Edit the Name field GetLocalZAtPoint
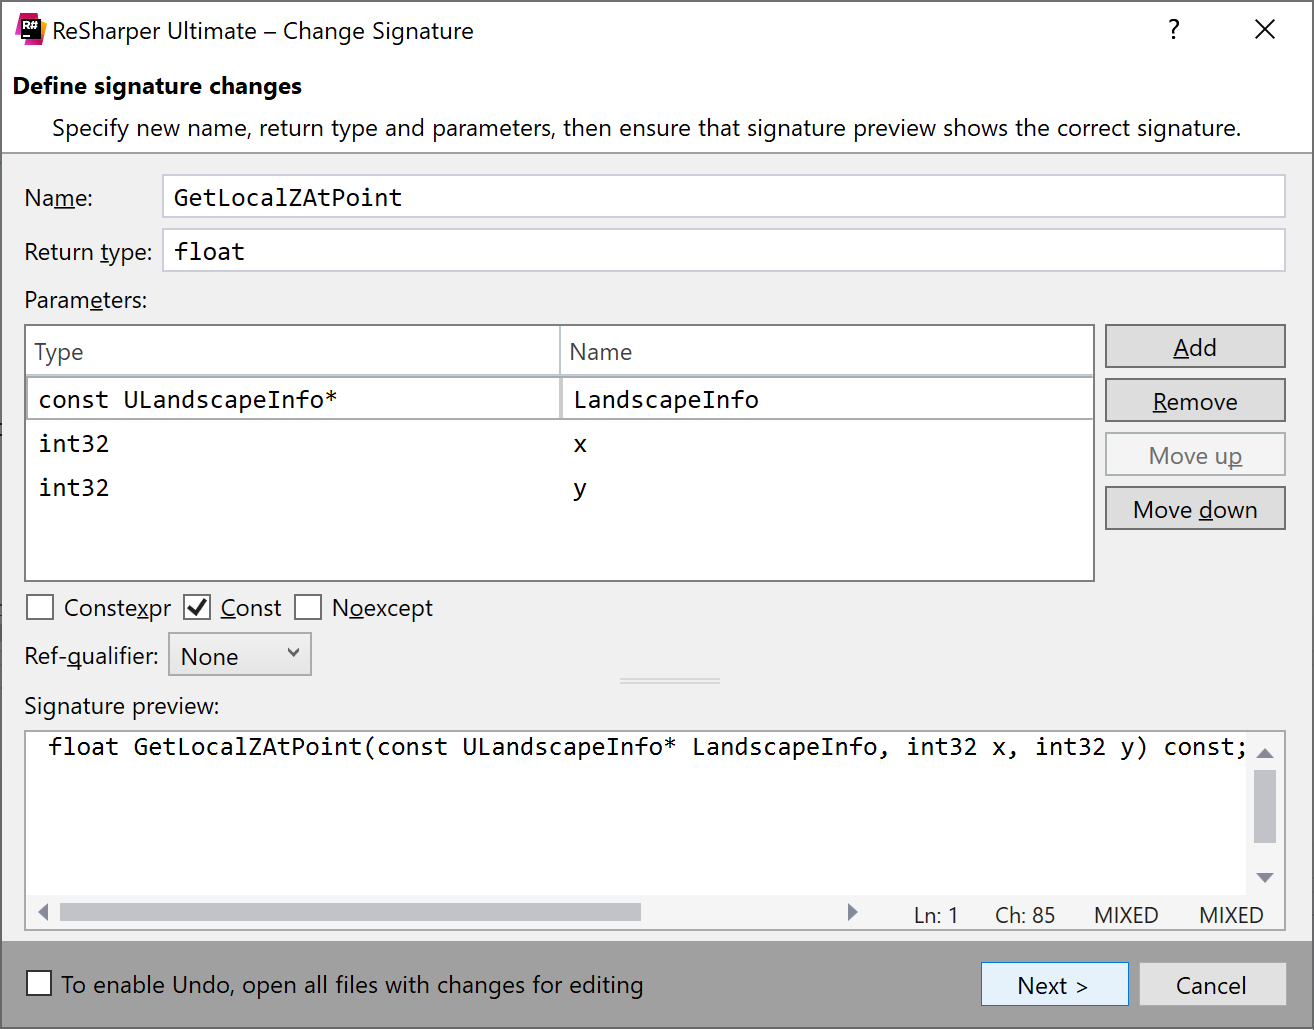This screenshot has width=1314, height=1030. click(723, 197)
